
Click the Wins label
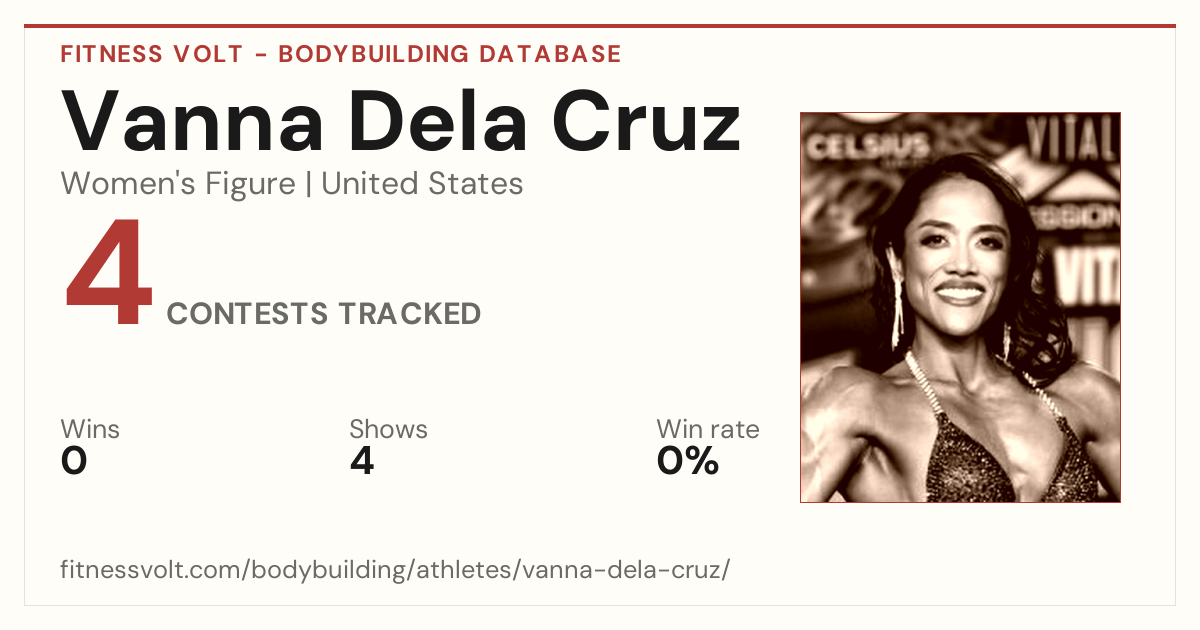pyautogui.click(x=90, y=430)
